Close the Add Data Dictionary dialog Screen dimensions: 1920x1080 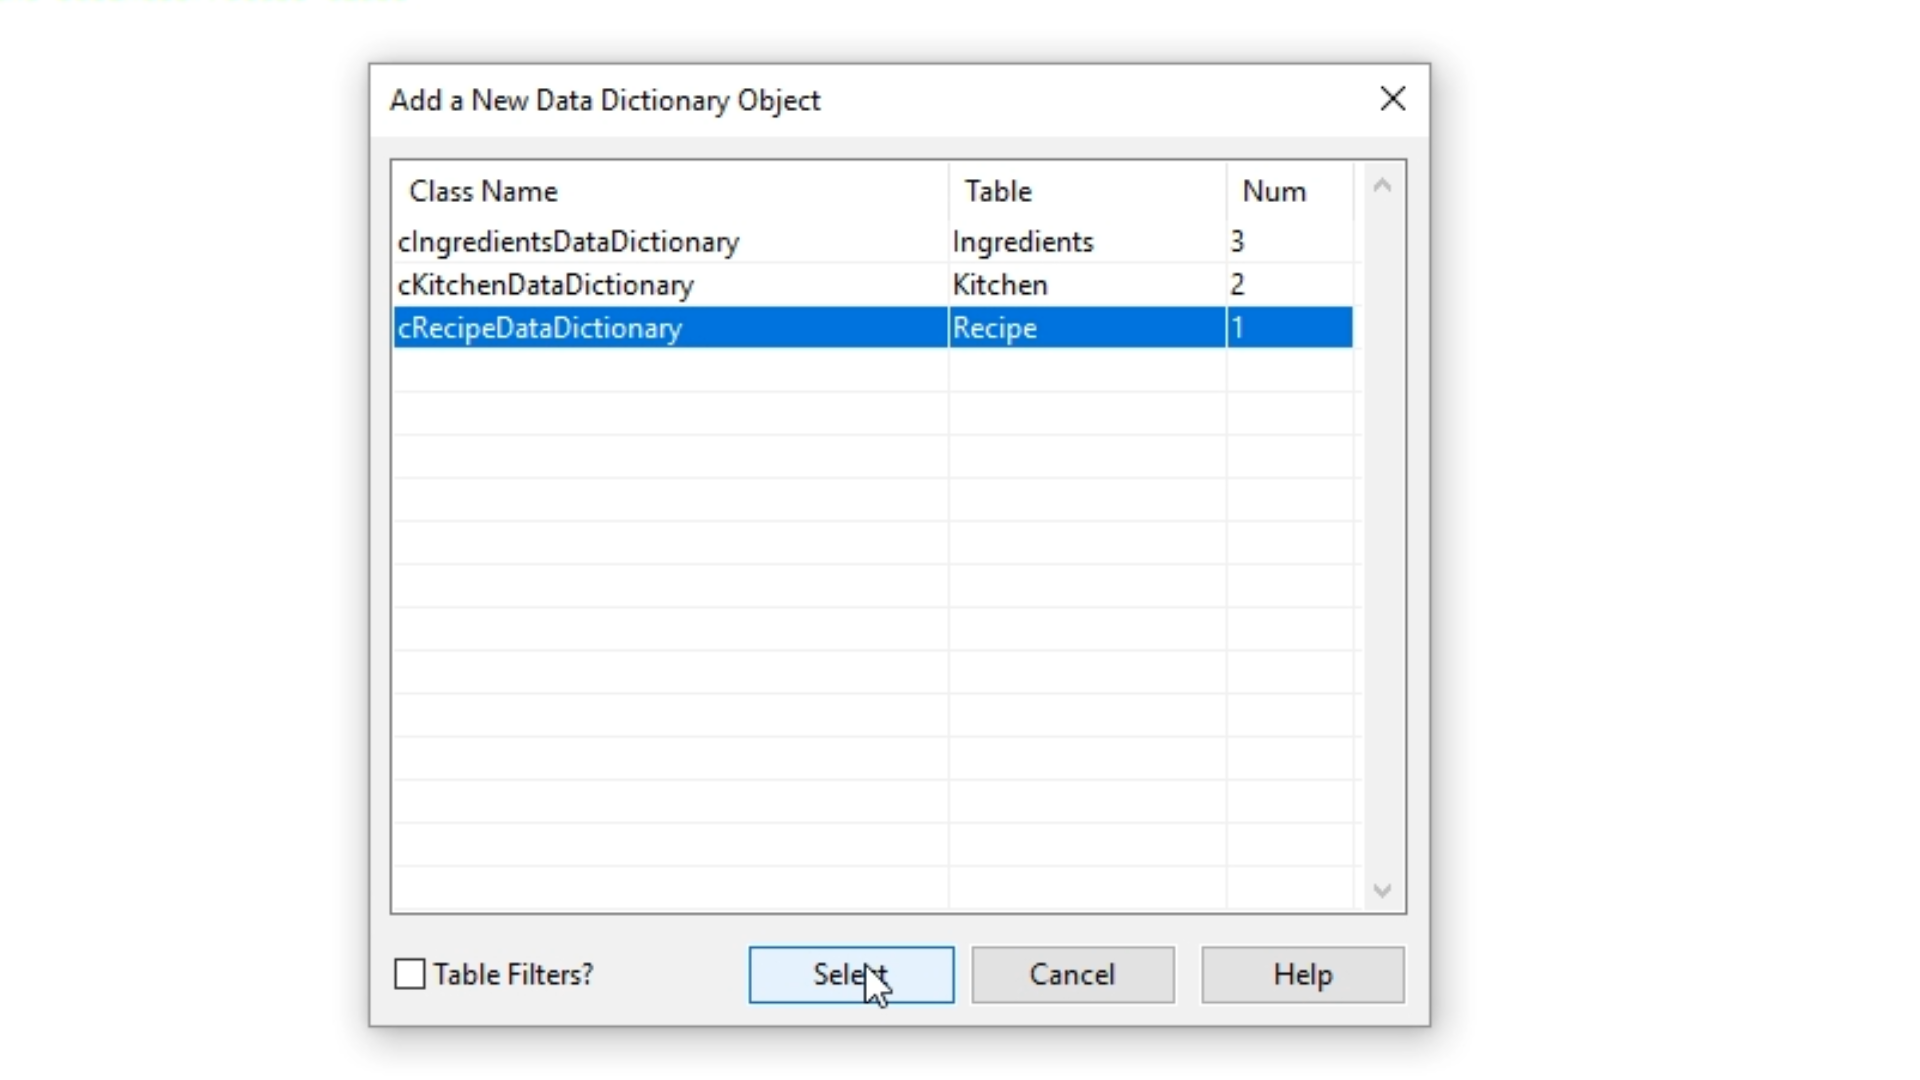(x=1392, y=99)
